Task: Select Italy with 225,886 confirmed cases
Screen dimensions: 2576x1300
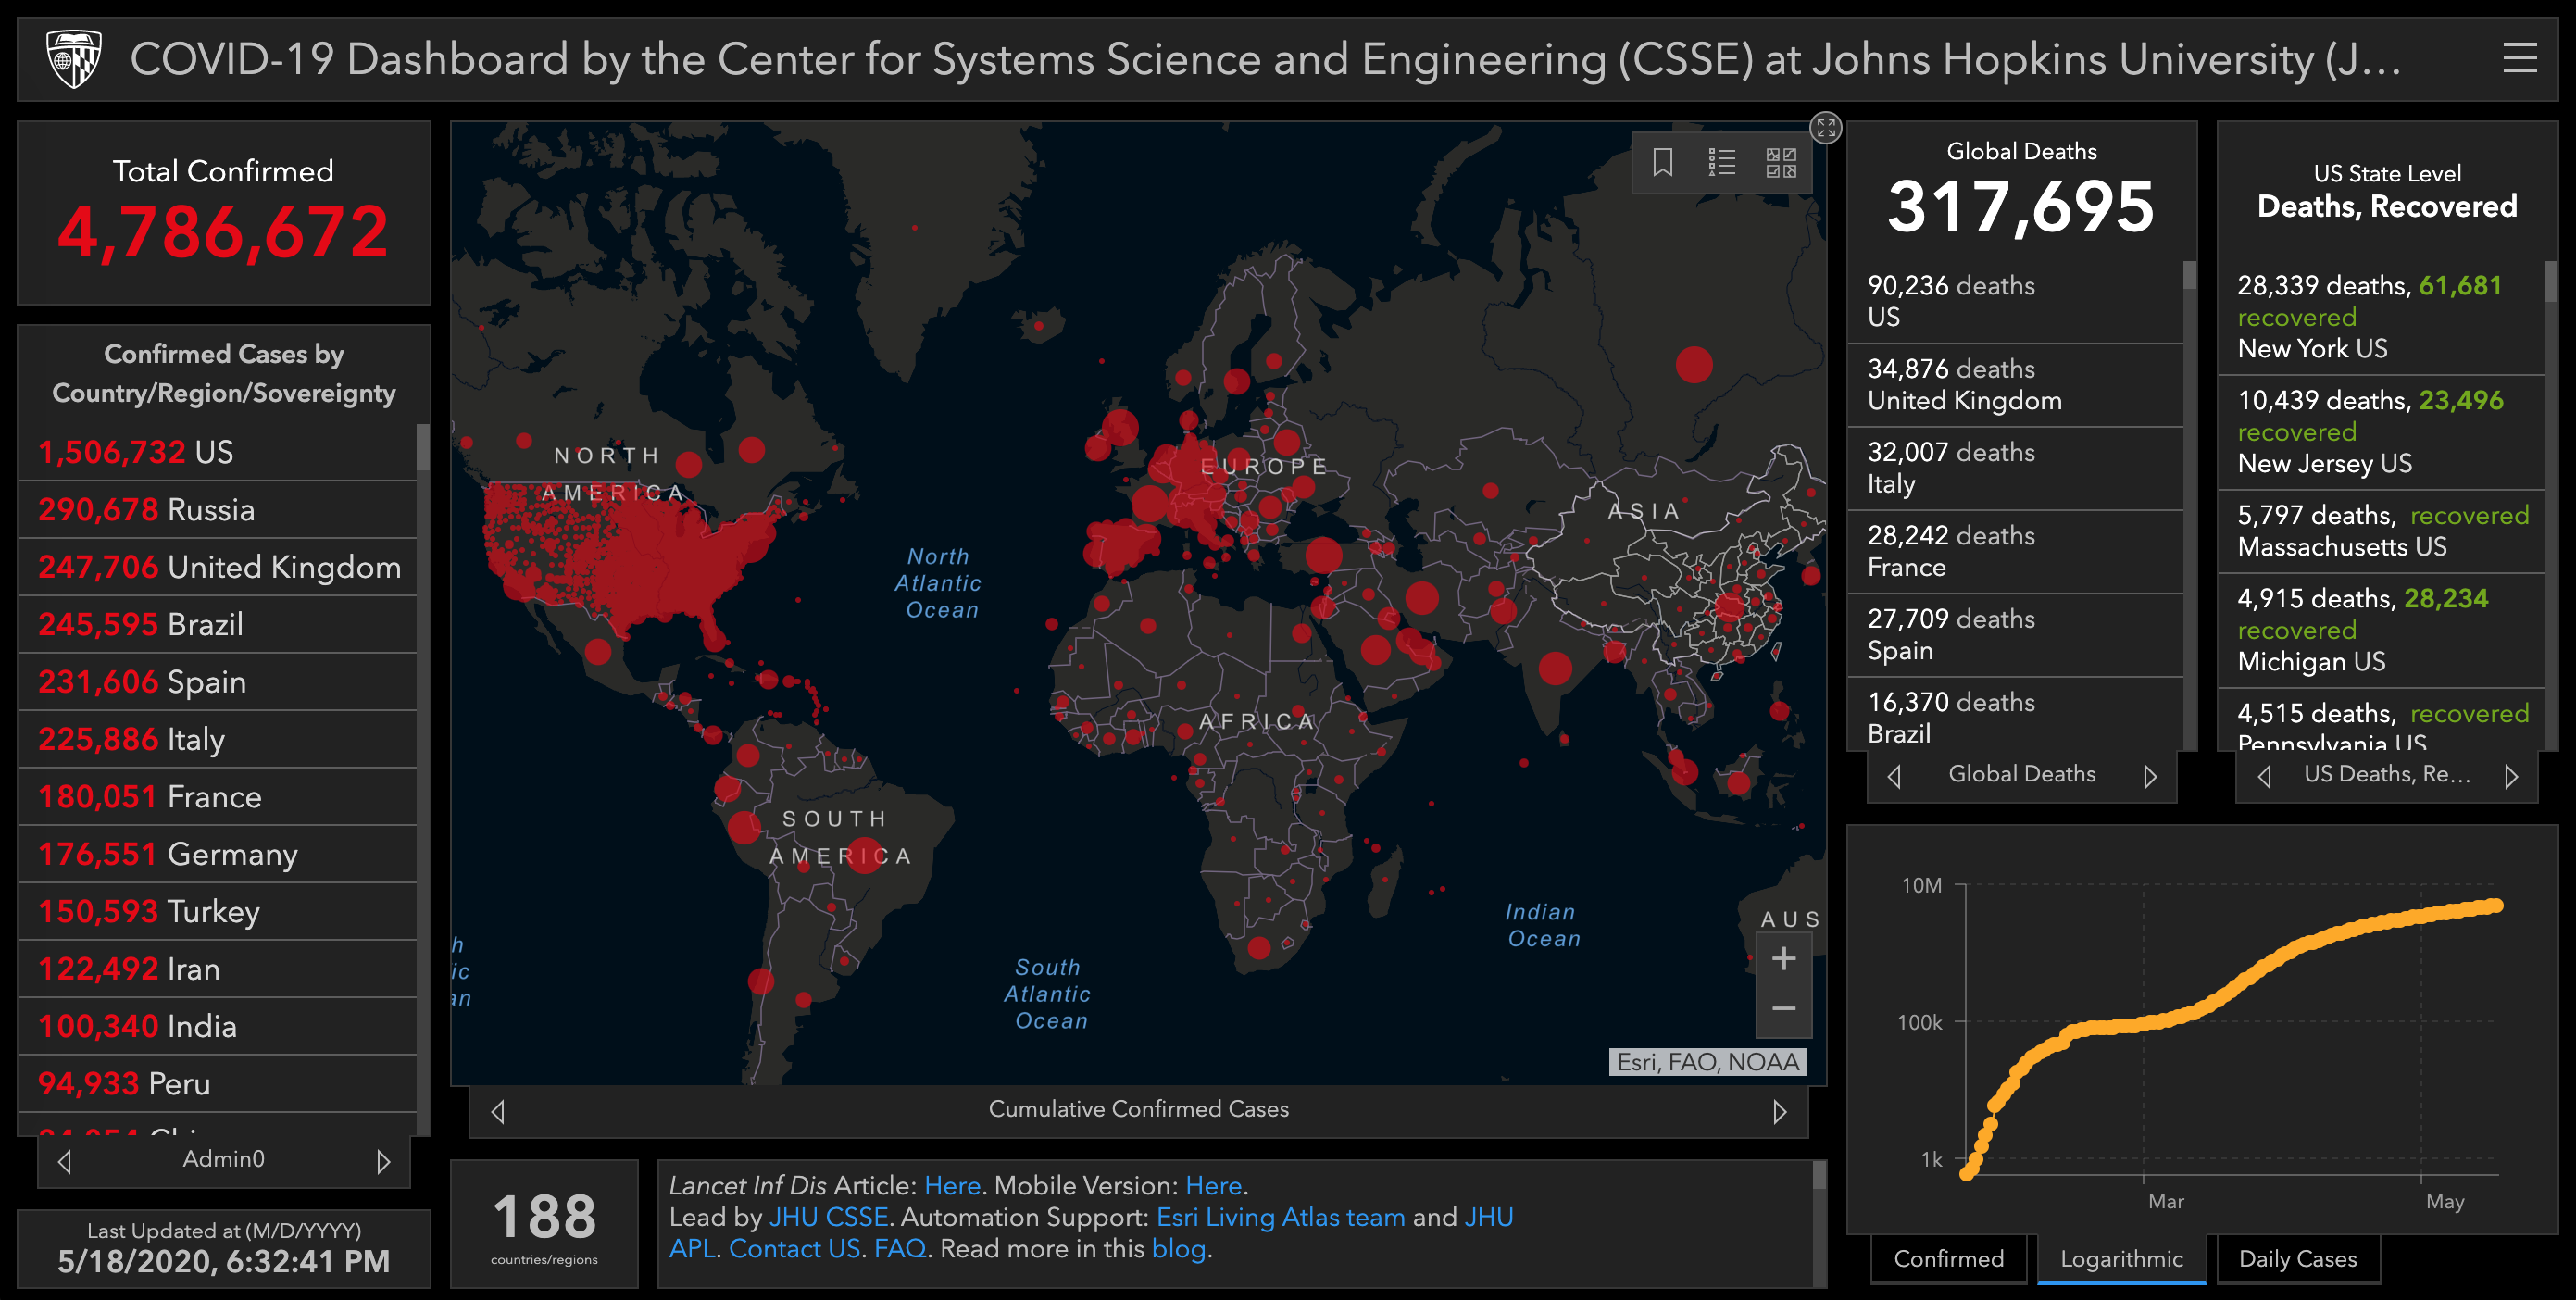Action: 217,739
